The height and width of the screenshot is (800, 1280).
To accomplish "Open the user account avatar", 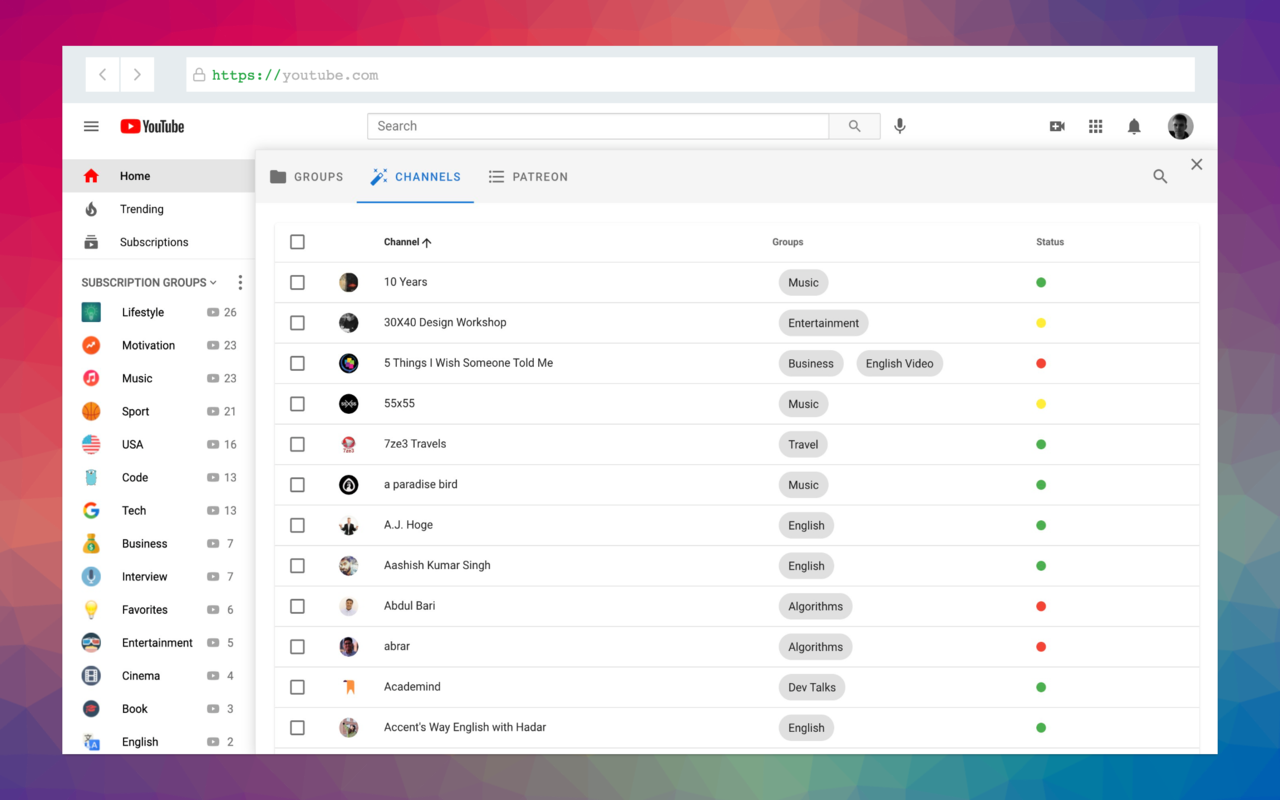I will (1180, 126).
